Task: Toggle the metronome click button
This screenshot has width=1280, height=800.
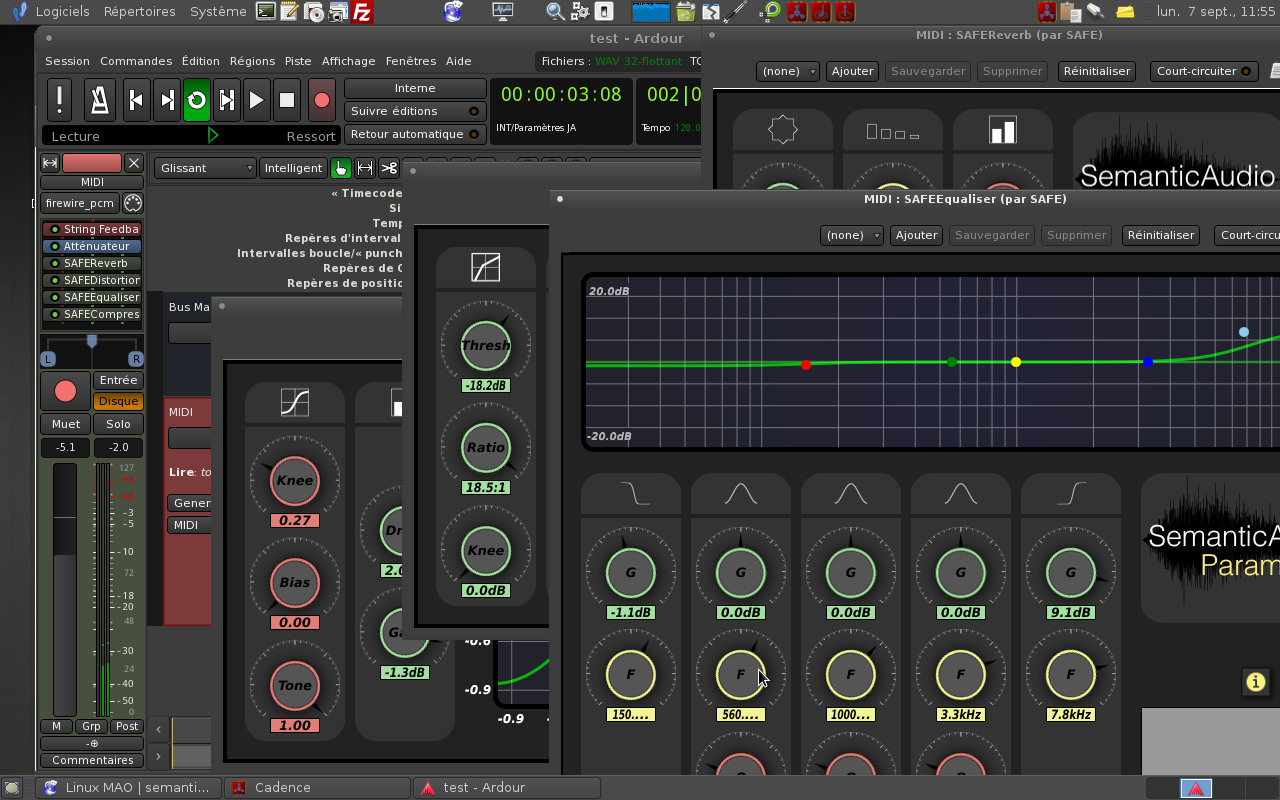Action: (99, 100)
